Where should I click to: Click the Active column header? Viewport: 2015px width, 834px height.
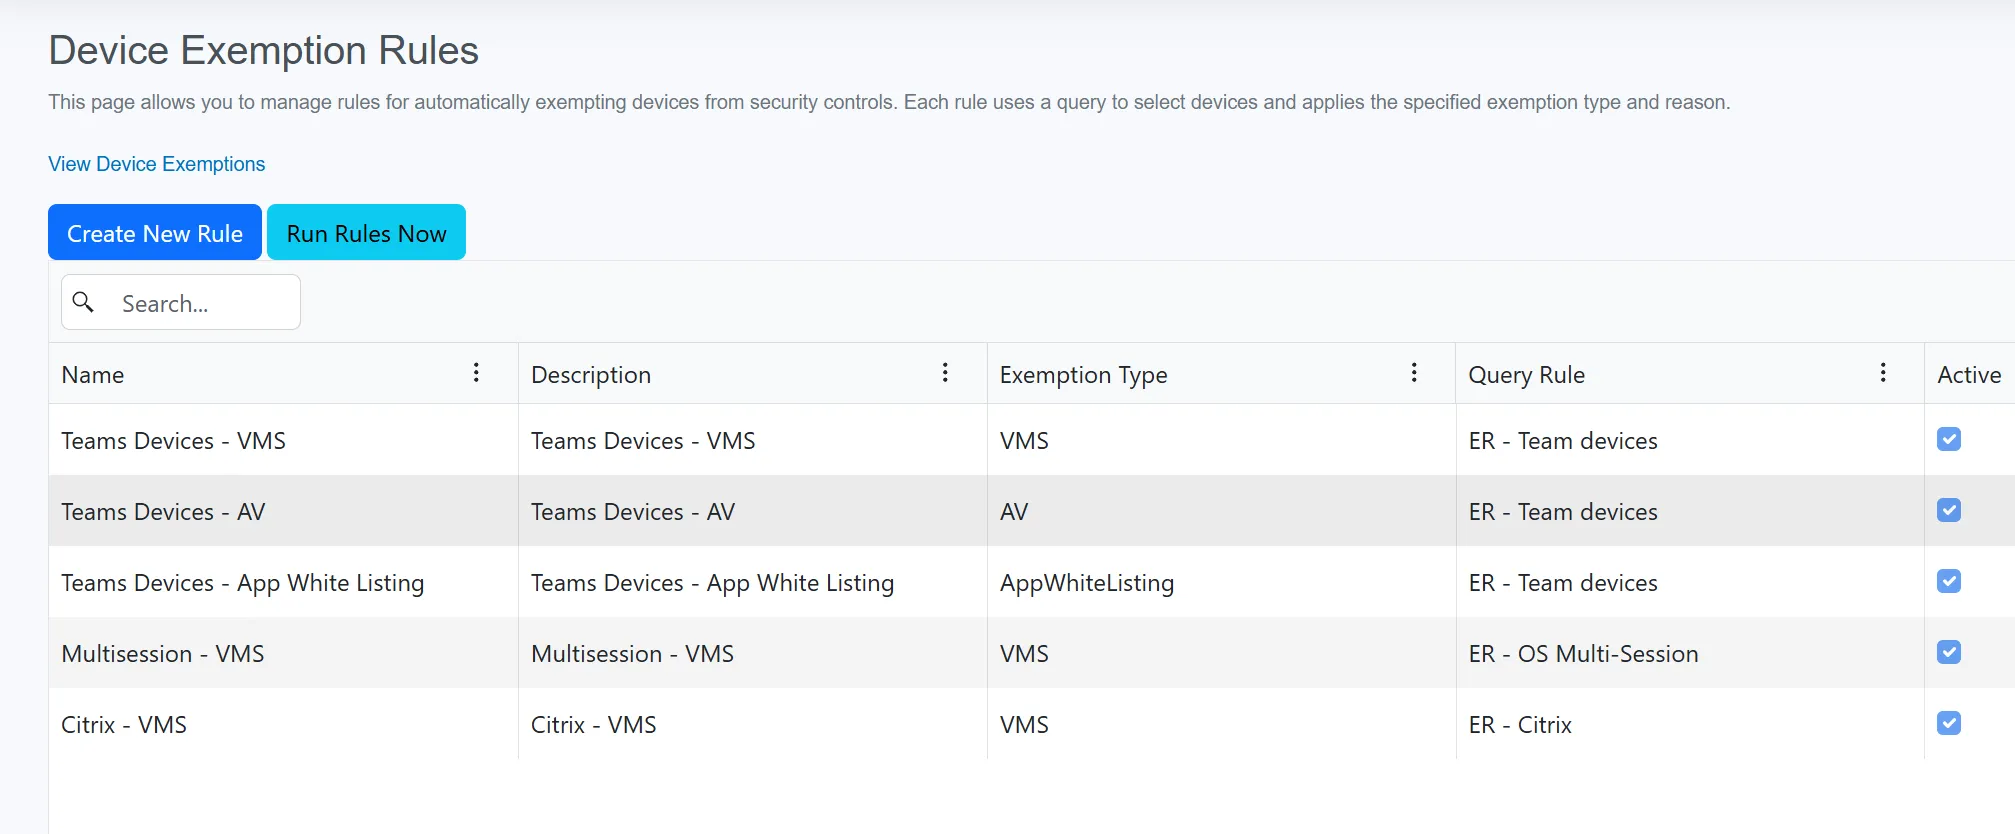(1968, 375)
